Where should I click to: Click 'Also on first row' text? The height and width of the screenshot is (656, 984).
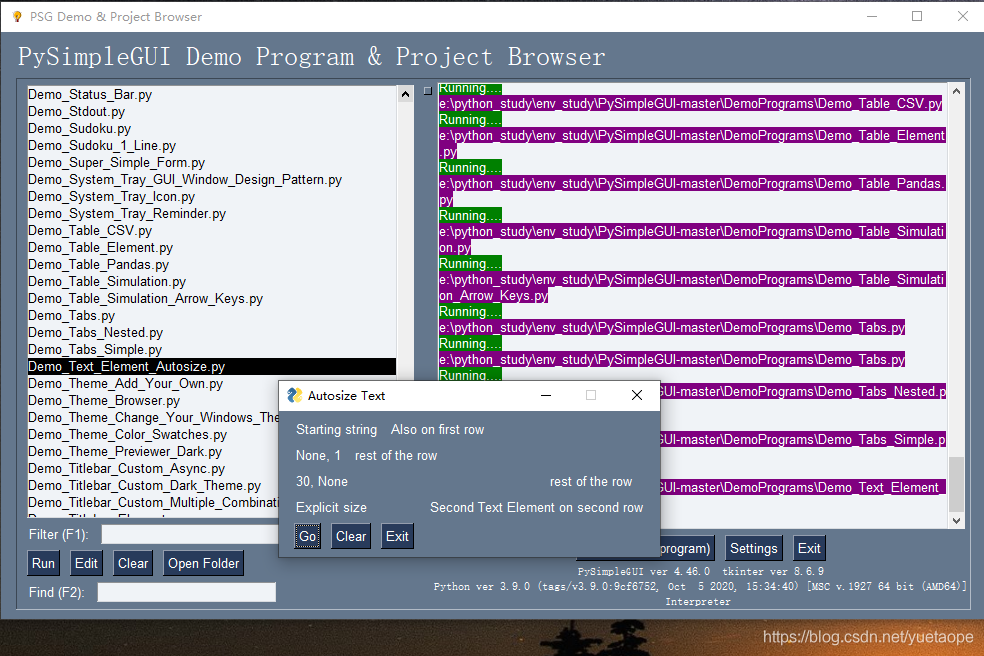pyautogui.click(x=437, y=429)
